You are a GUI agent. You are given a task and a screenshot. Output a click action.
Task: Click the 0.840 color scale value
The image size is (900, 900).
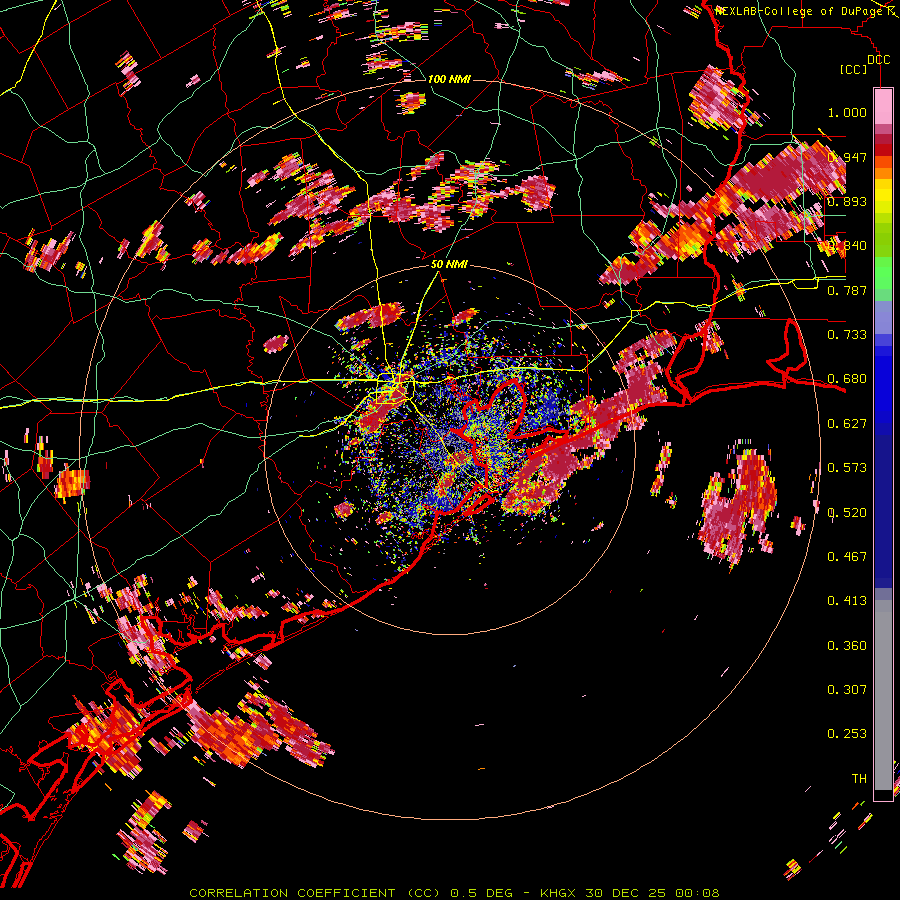[x=847, y=246]
